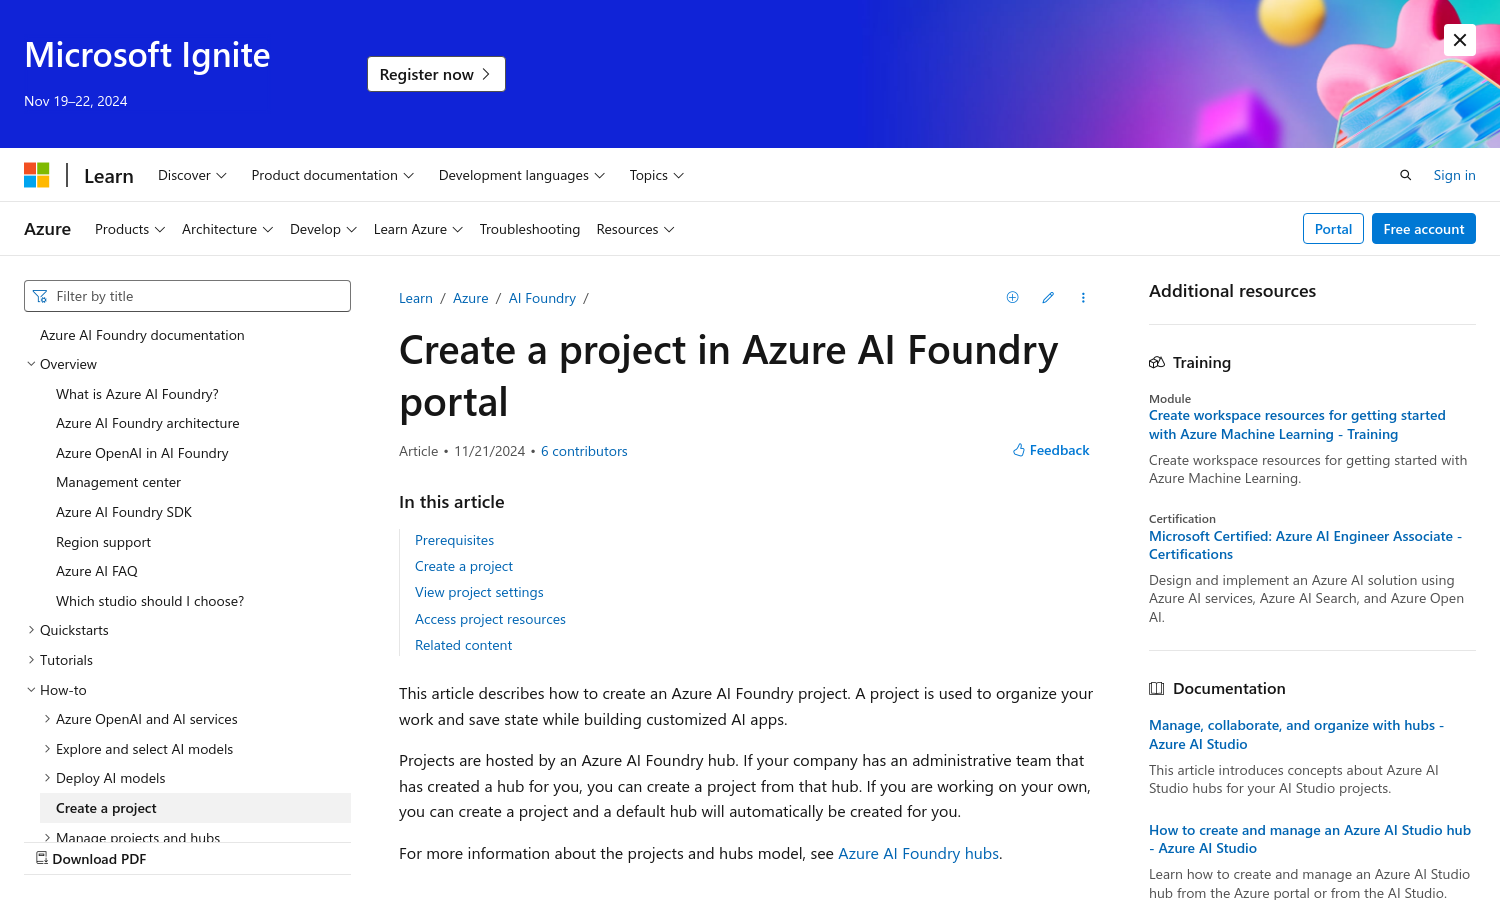Expand the Deploy AI models node
Screen dimensions: 1500x900
click(47, 778)
